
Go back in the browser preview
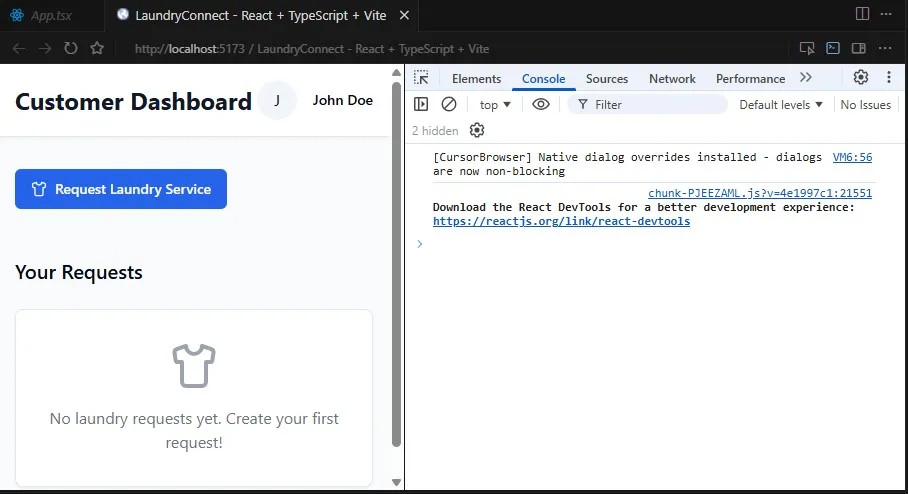19,49
